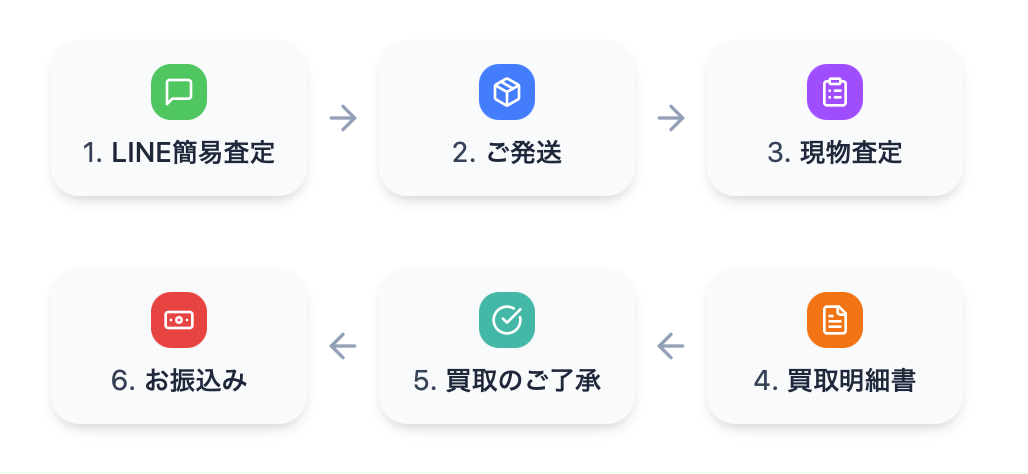The image size is (1028, 474).
Task: Click the "5. 買取のご了承" label
Action: pyautogui.click(x=507, y=381)
